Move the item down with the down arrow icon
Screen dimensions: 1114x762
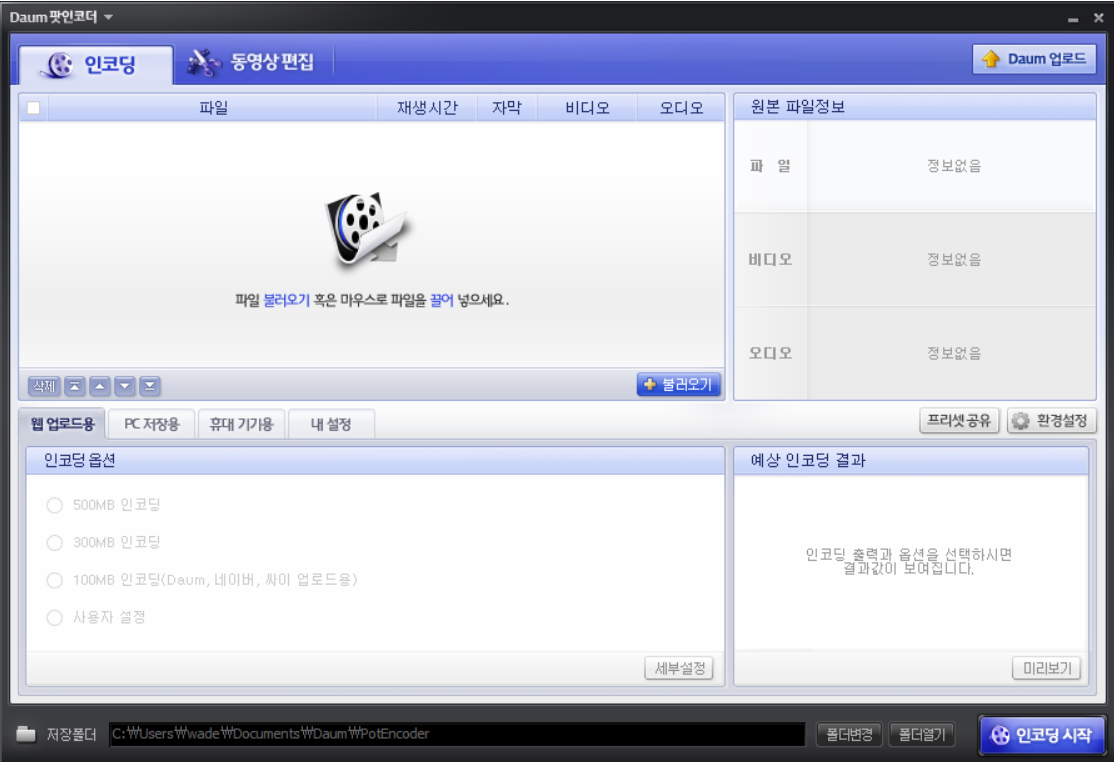click(124, 386)
